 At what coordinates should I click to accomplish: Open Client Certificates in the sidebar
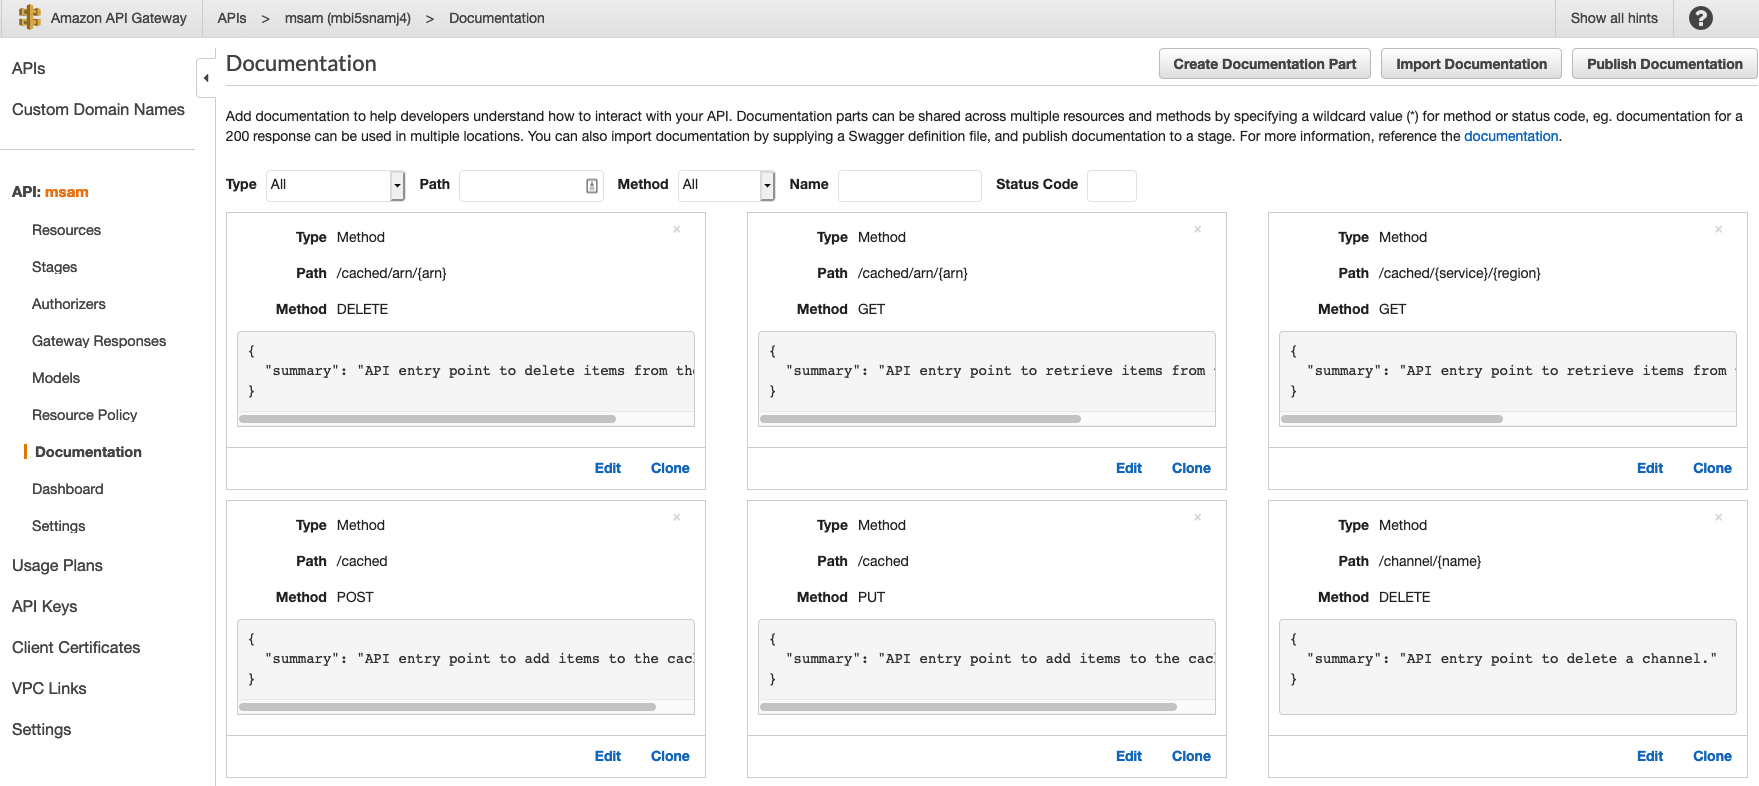[x=76, y=647]
